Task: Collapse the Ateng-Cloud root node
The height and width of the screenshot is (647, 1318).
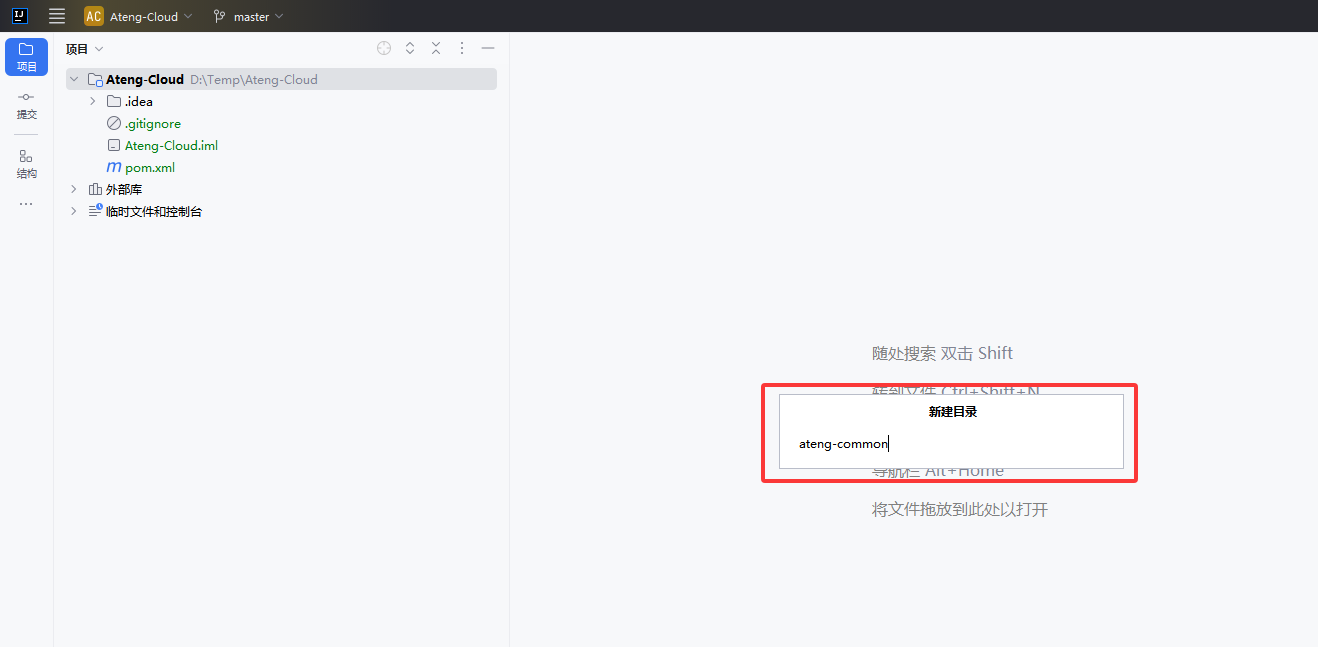Action: [x=74, y=79]
